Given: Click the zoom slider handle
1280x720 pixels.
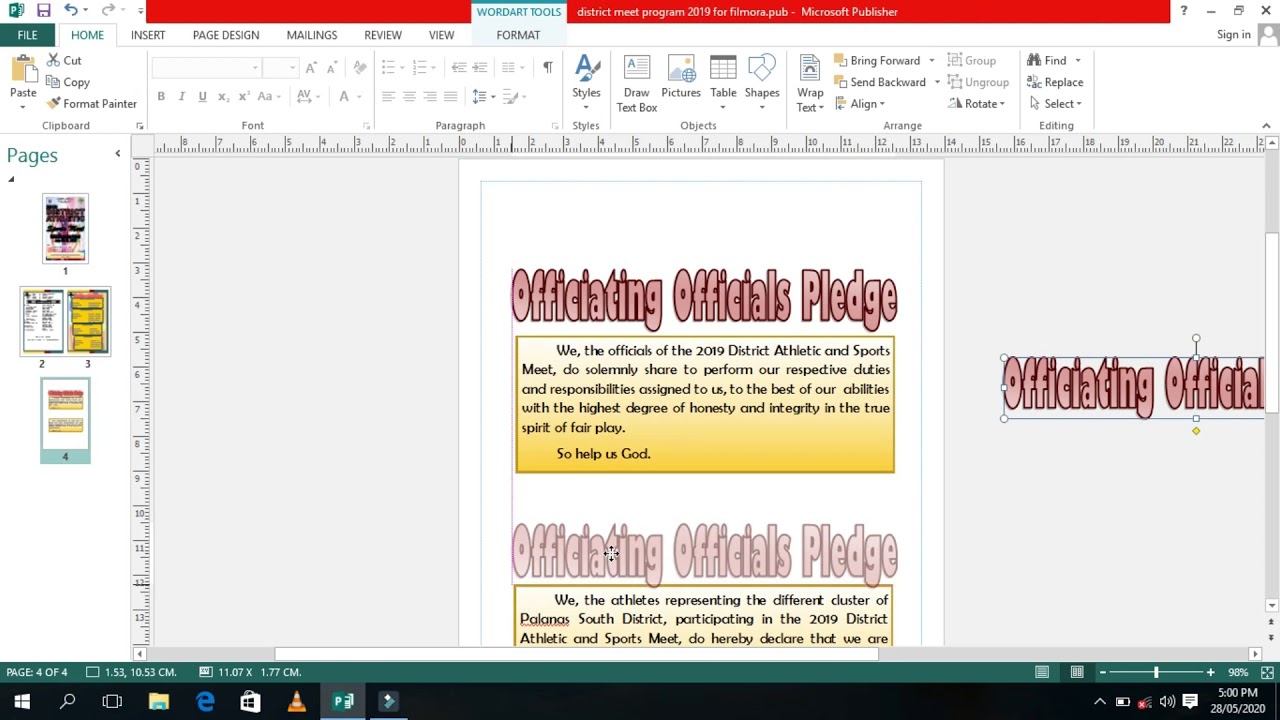Looking at the screenshot, I should (x=1156, y=672).
